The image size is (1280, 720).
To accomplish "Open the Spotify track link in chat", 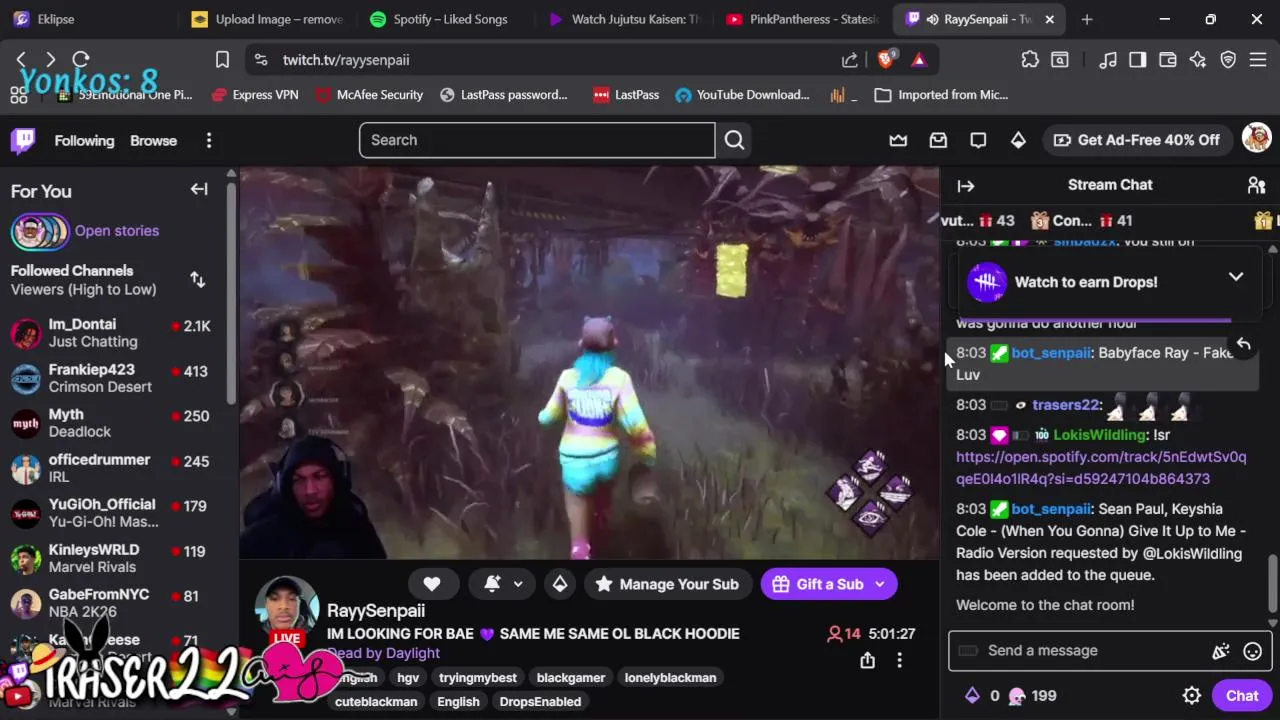I will point(1100,468).
